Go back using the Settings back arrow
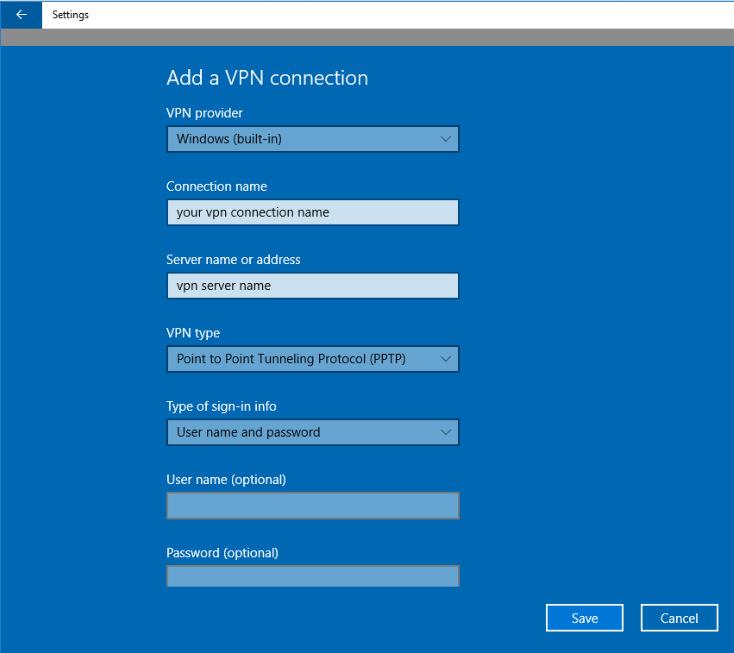This screenshot has width=734, height=653. coord(21,15)
